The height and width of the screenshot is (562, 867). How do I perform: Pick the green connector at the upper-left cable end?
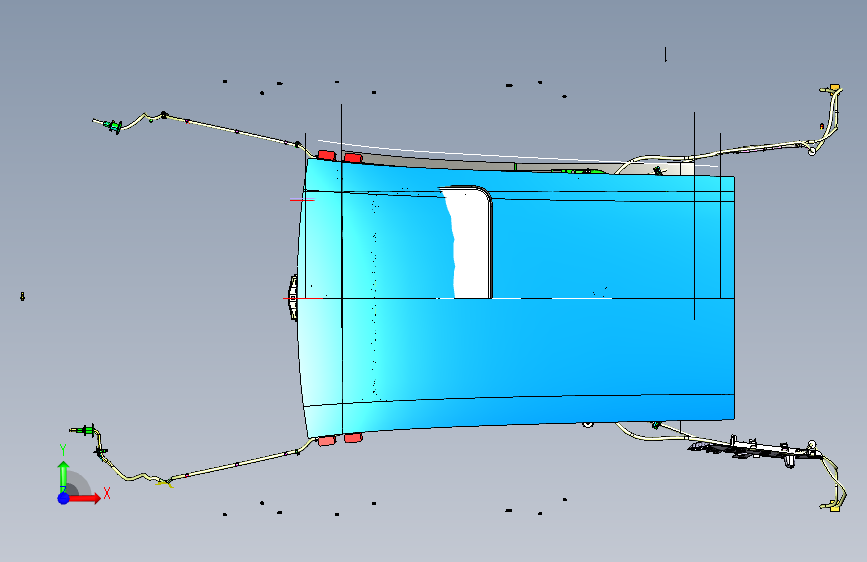pos(114,126)
